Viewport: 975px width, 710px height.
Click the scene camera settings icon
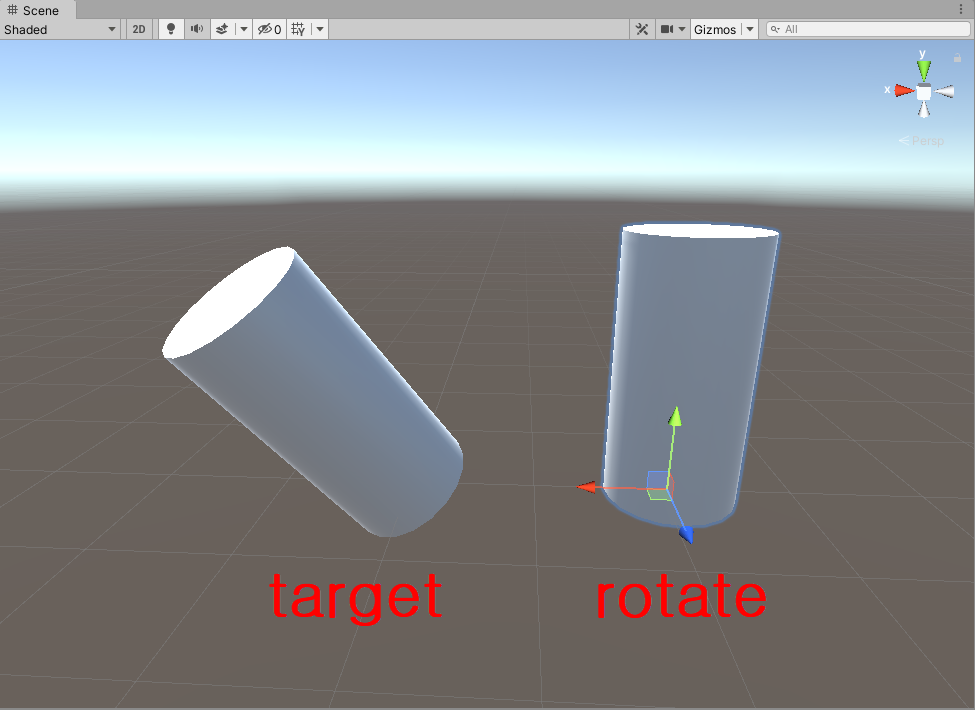[667, 29]
